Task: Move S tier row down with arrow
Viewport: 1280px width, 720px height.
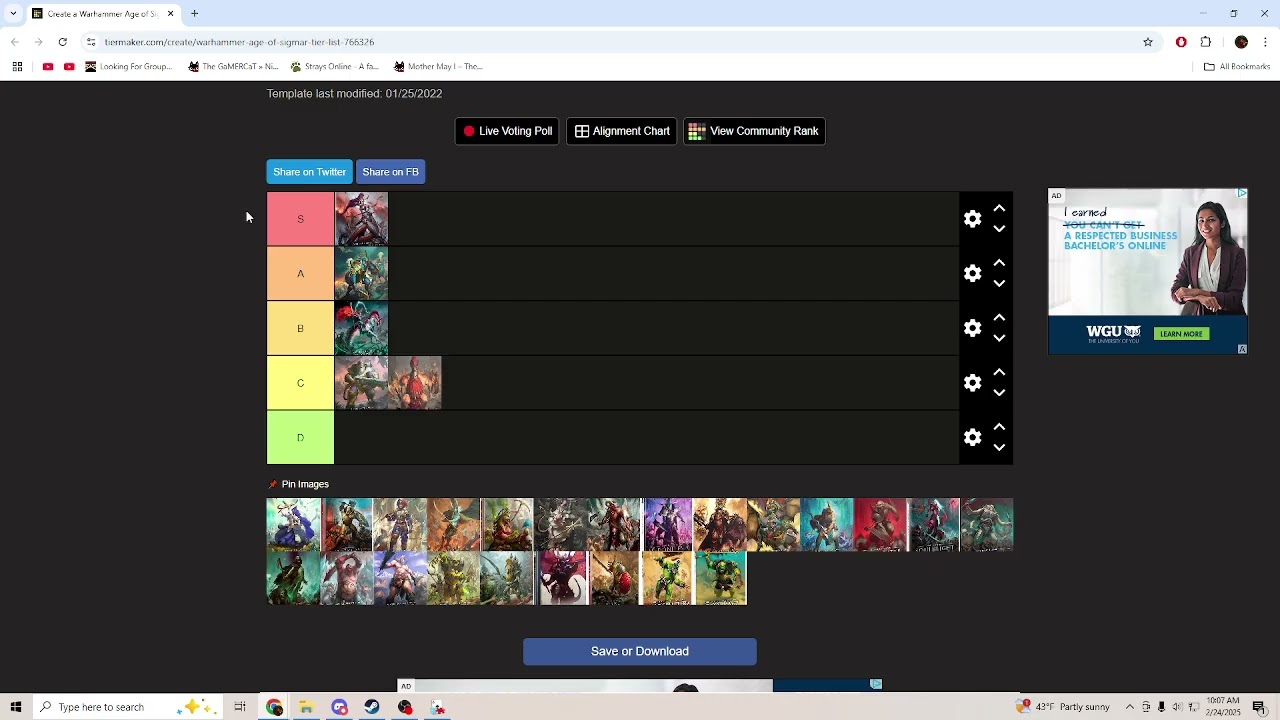Action: pyautogui.click(x=999, y=229)
